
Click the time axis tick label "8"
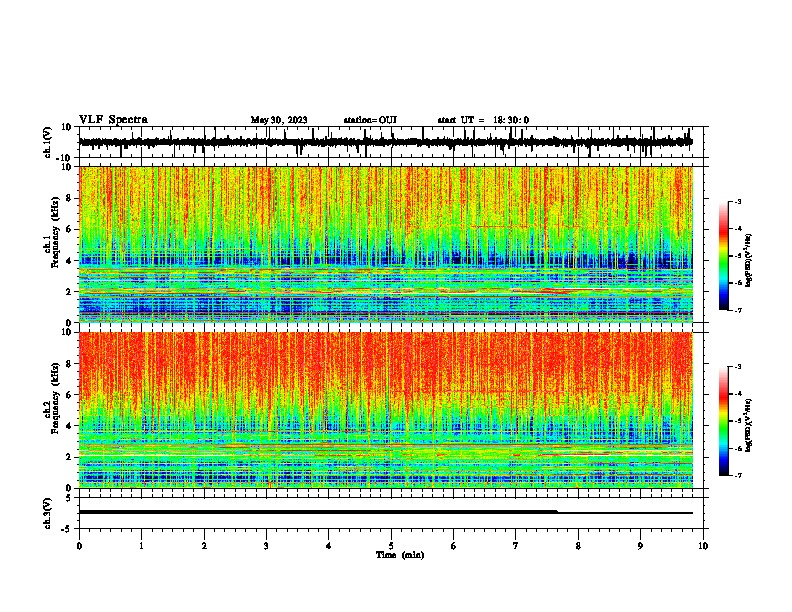coord(578,546)
